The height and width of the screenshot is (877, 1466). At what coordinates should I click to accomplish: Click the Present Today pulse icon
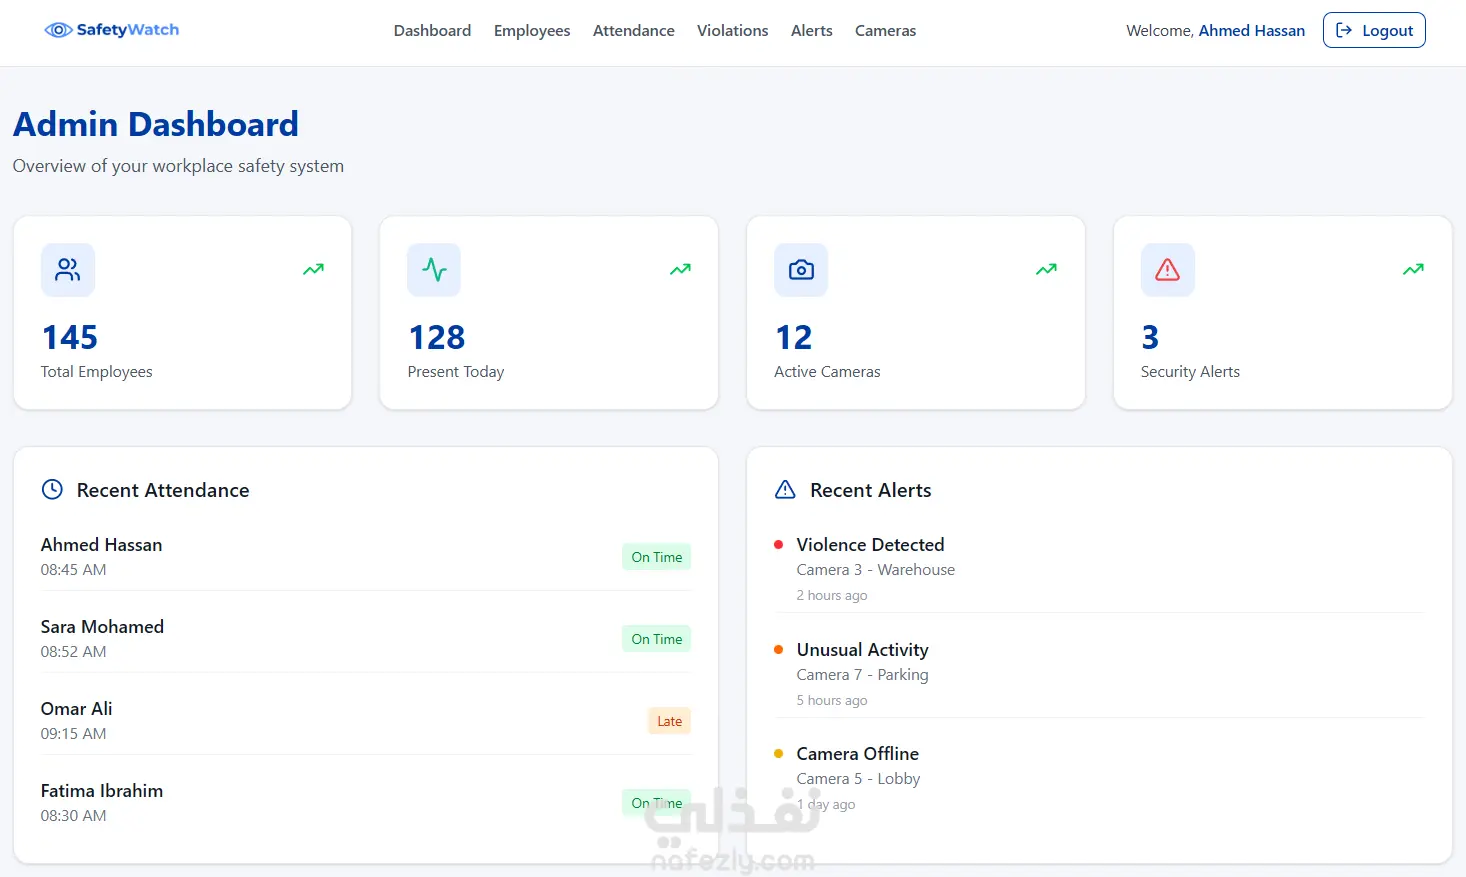(434, 270)
